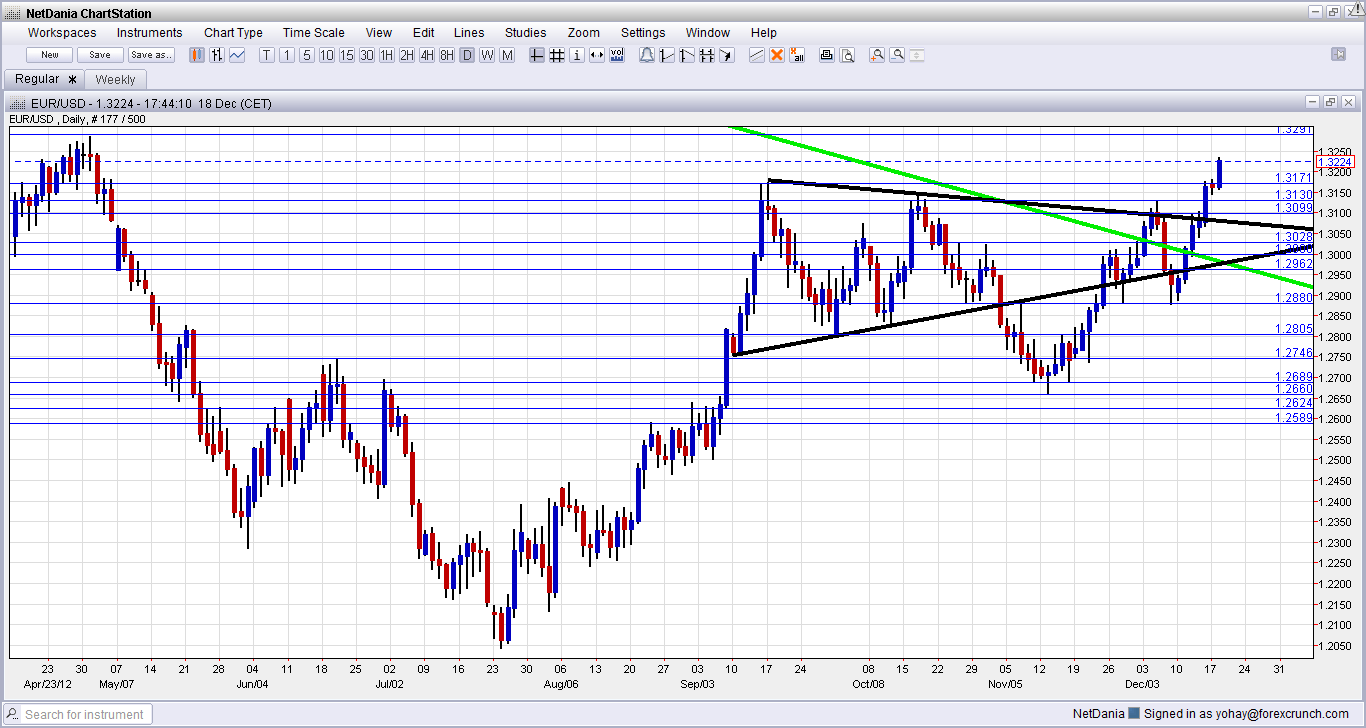
Task: Click the alert bell icon
Action: (646, 55)
